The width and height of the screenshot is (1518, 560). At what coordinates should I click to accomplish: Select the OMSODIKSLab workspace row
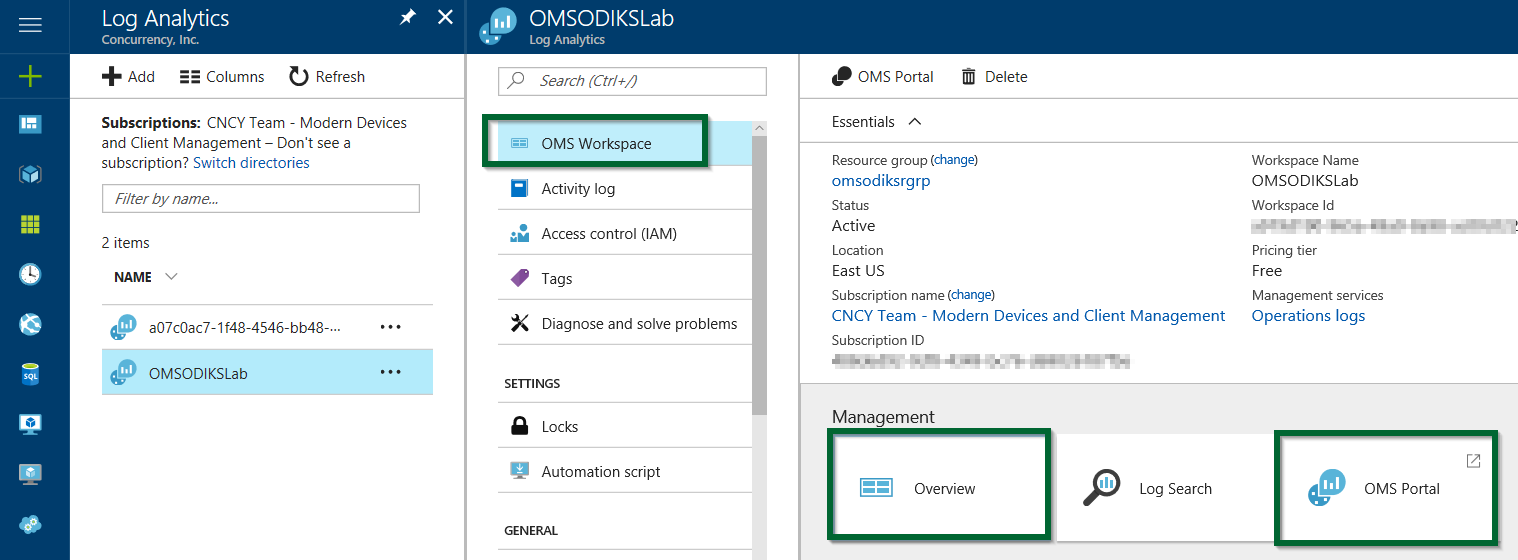[x=267, y=373]
